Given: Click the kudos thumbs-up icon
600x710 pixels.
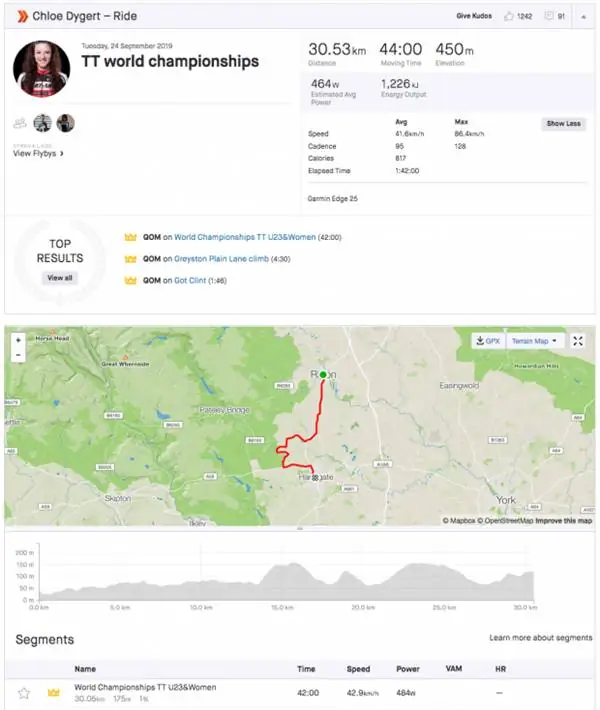Looking at the screenshot, I should coord(509,16).
